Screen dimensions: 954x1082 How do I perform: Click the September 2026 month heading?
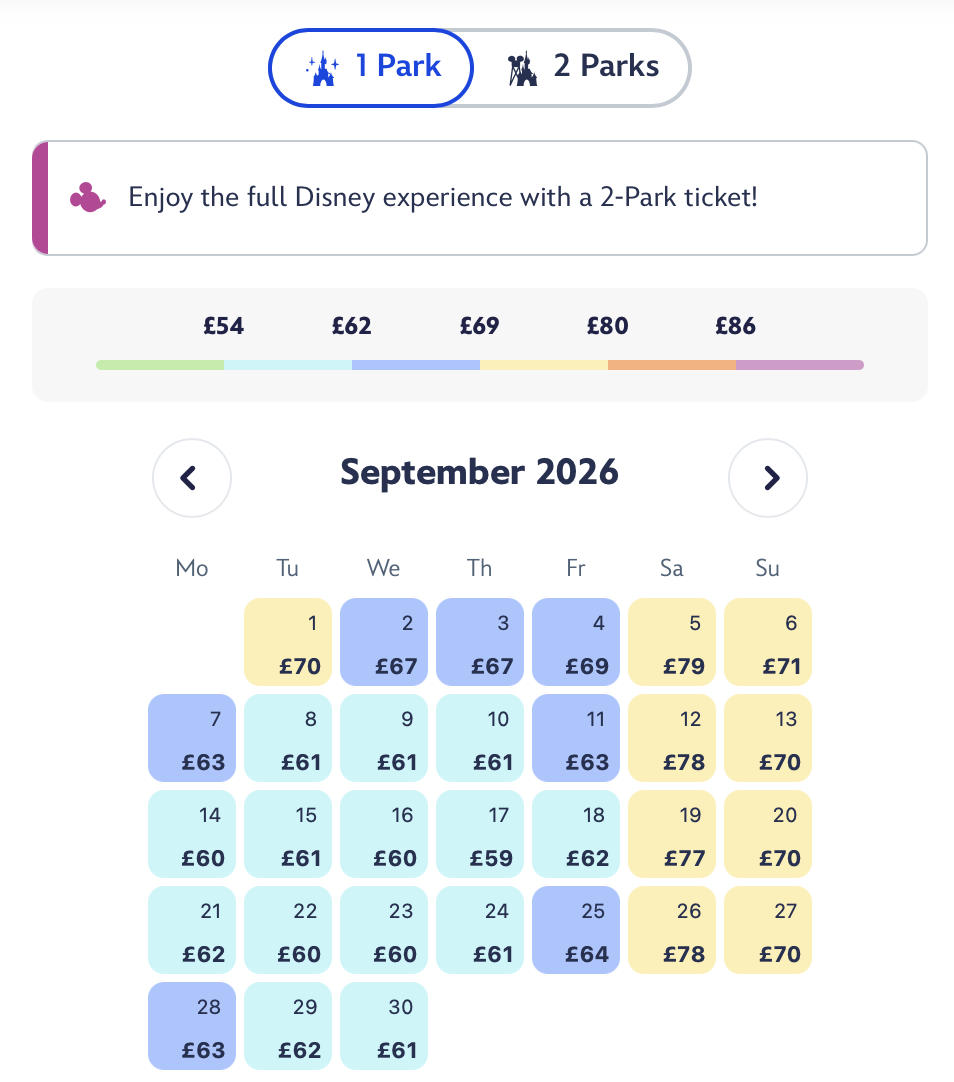[480, 471]
